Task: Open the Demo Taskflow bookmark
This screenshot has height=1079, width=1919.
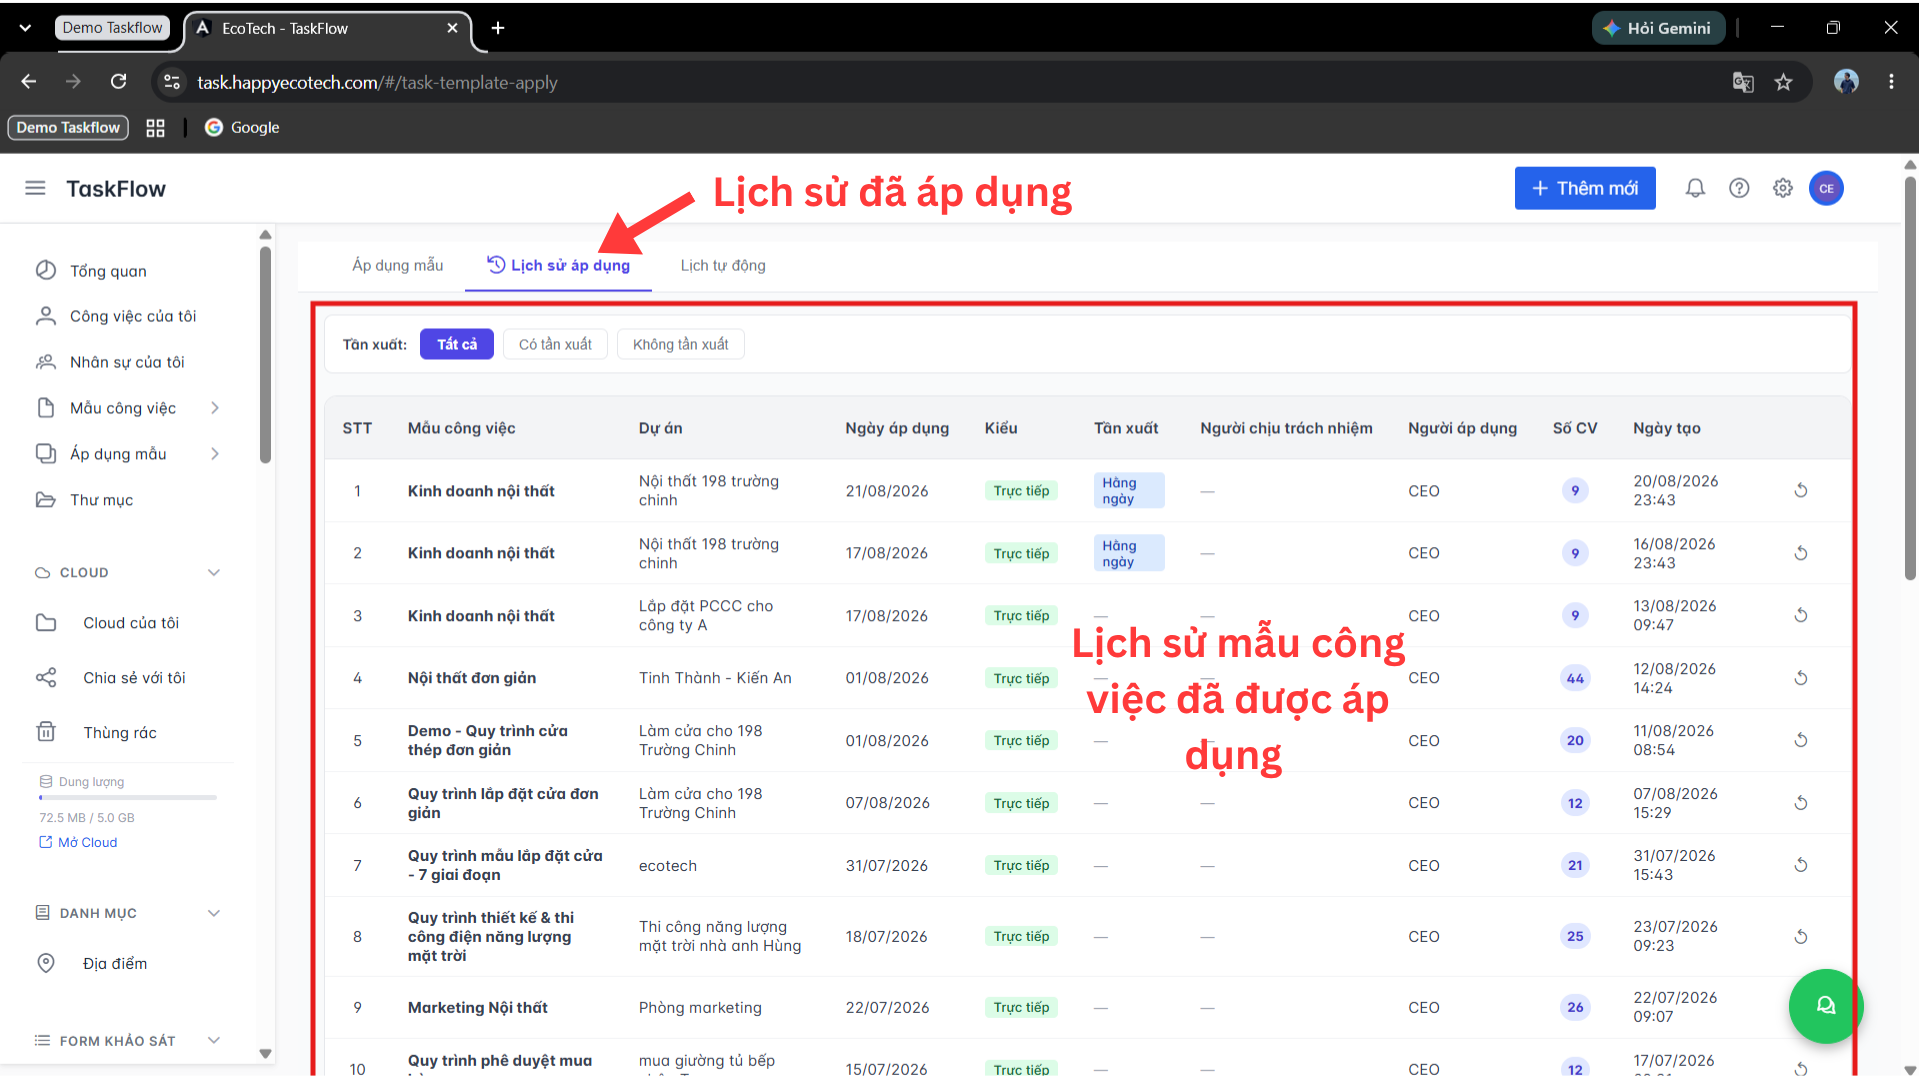Action: tap(68, 128)
